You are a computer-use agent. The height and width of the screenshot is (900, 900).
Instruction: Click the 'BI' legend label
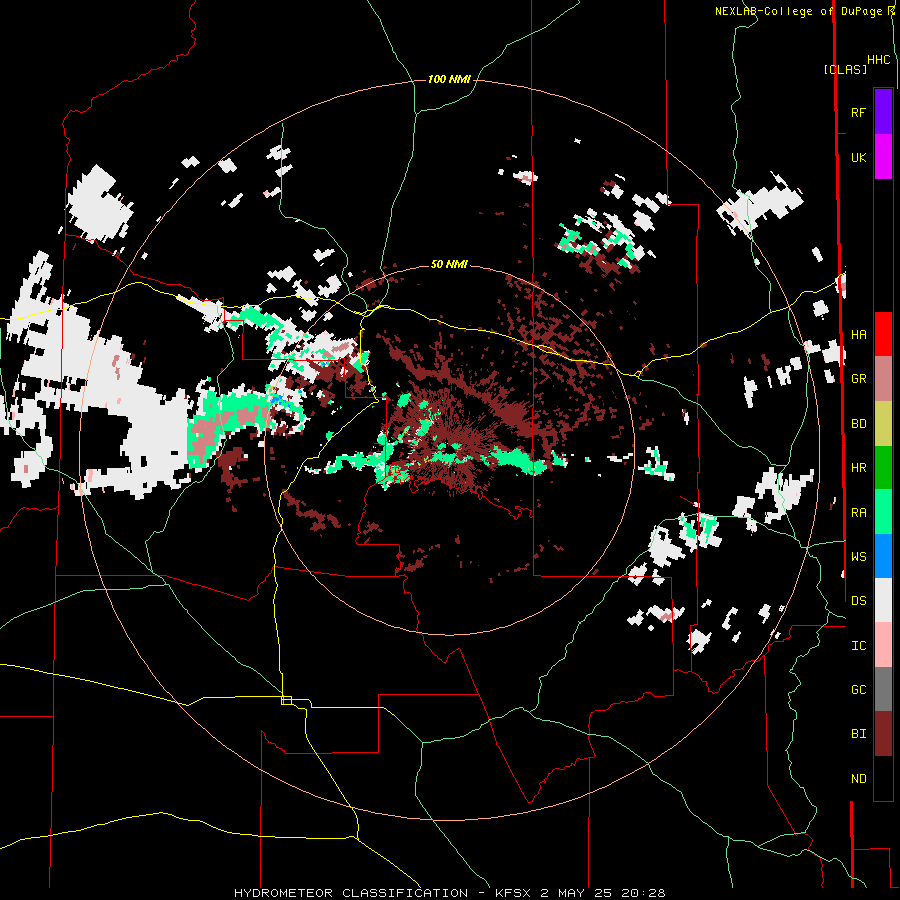[858, 734]
